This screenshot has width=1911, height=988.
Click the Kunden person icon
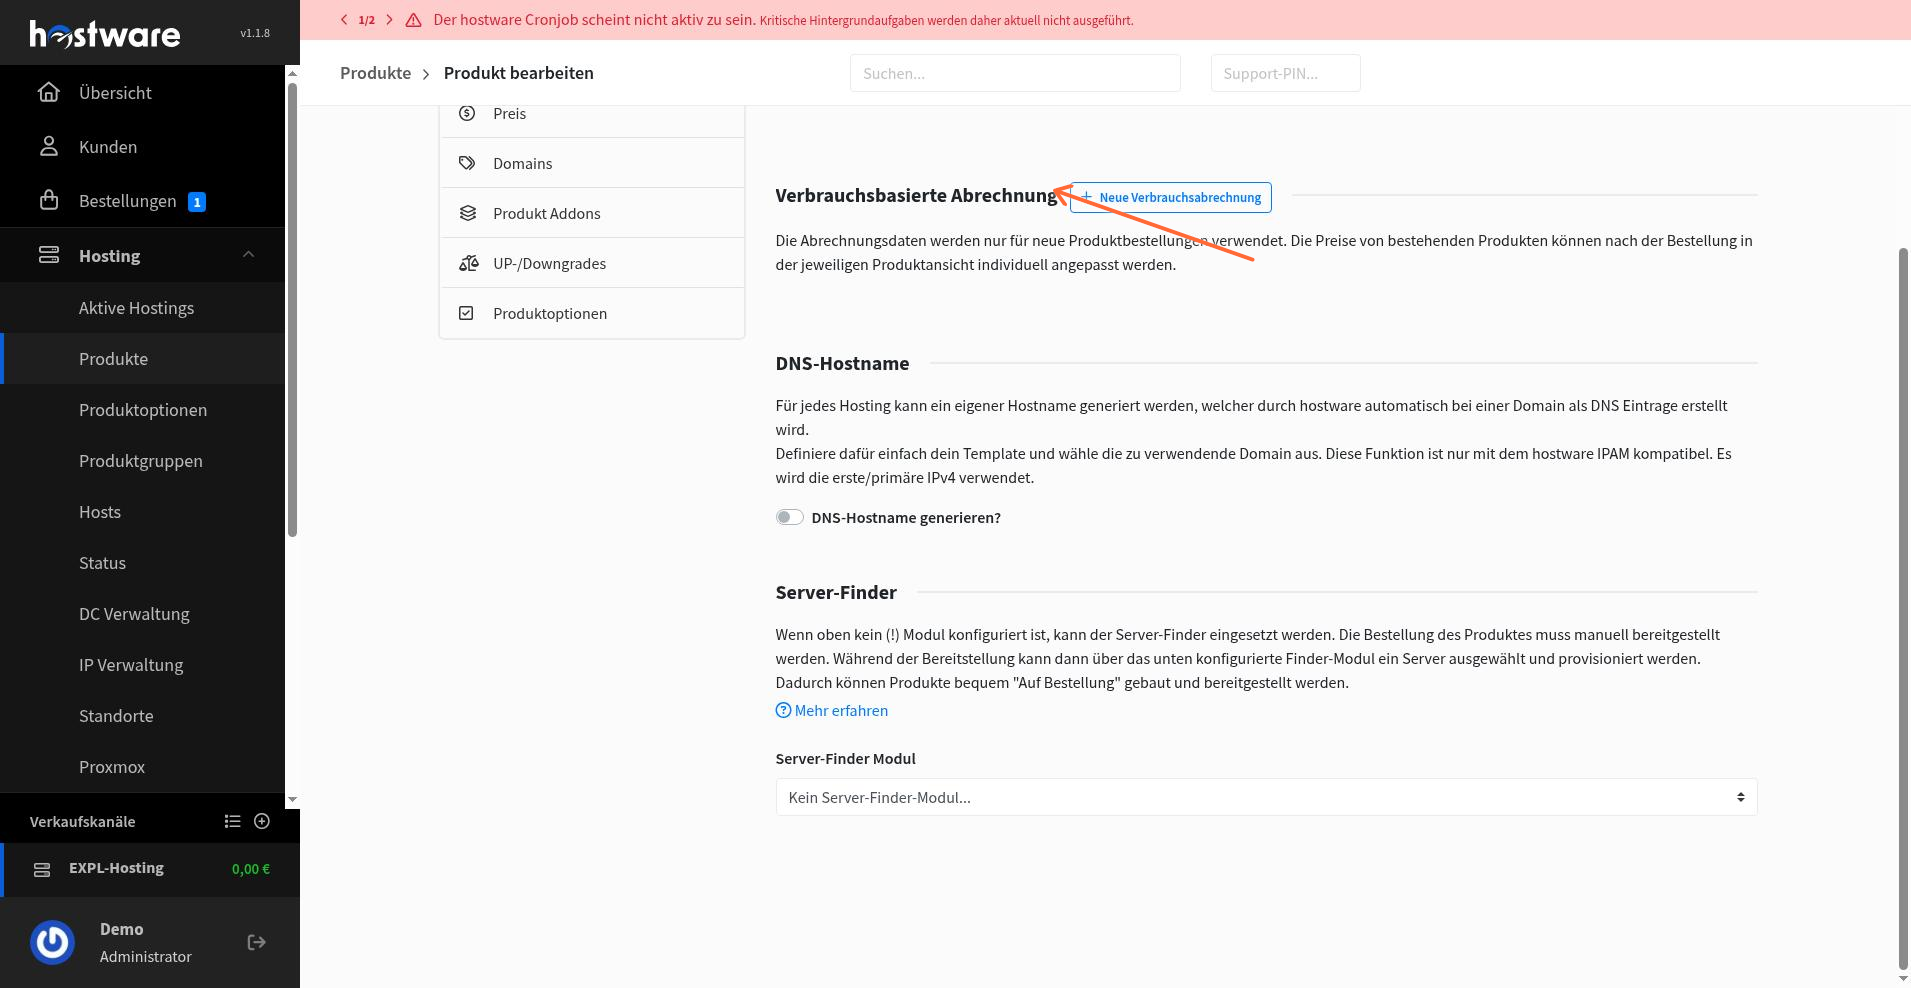coord(48,146)
